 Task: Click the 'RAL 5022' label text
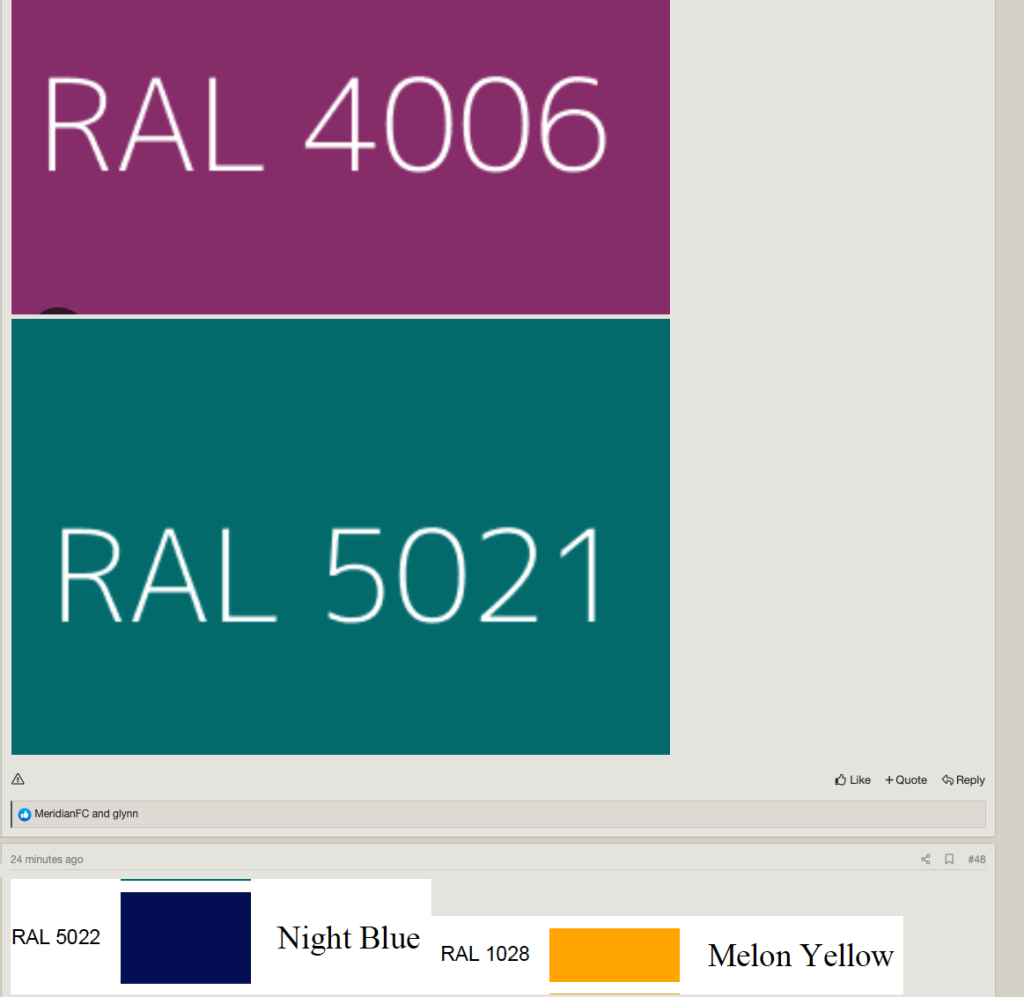(x=56, y=937)
